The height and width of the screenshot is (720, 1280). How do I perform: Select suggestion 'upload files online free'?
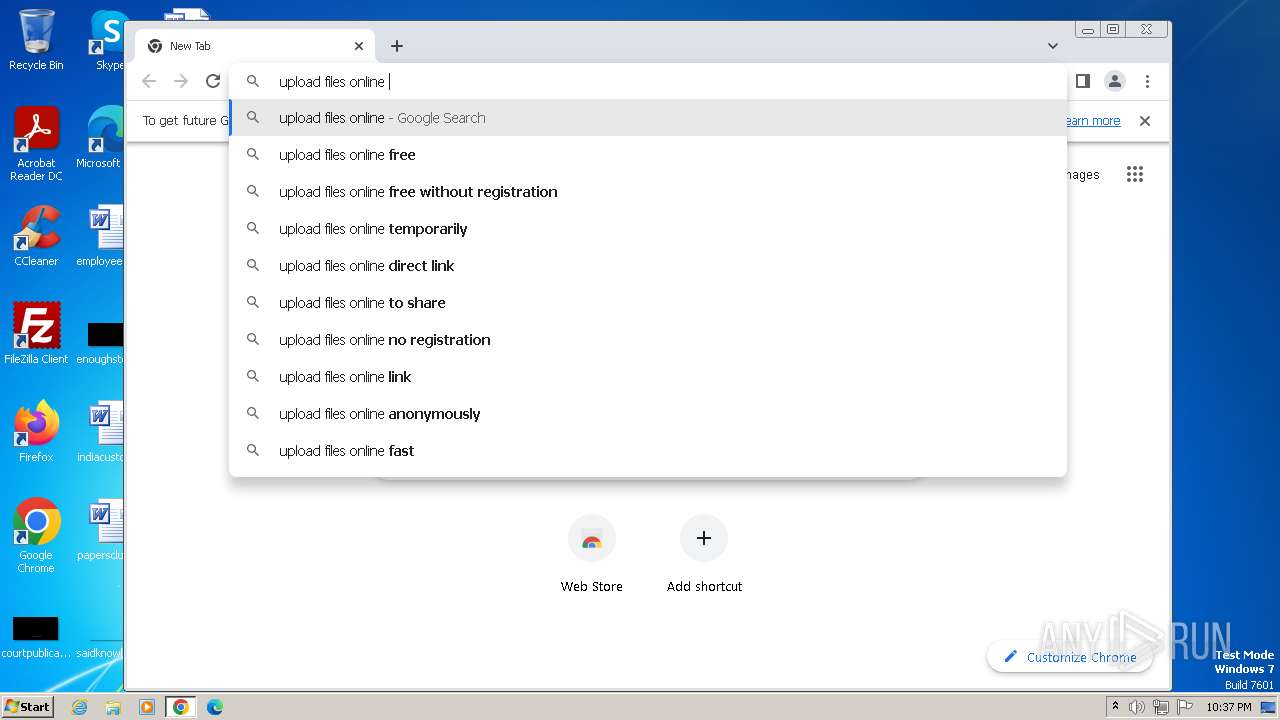(648, 155)
